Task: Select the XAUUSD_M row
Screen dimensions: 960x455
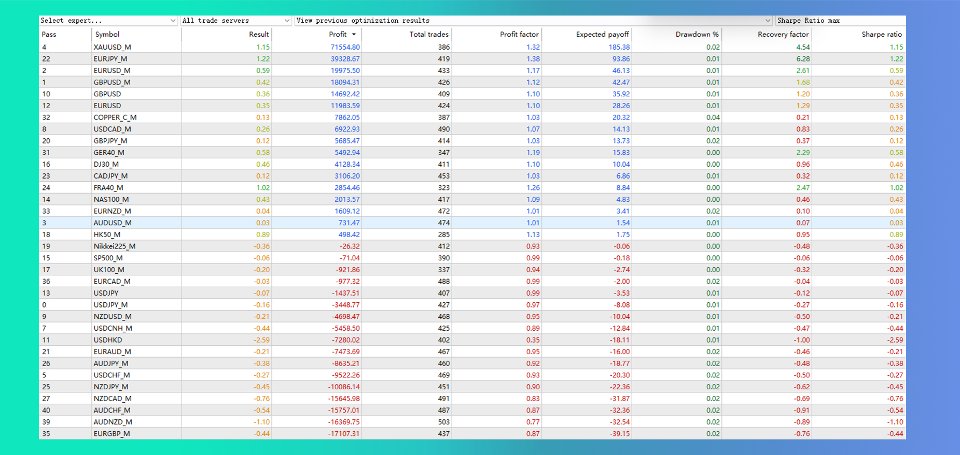Action: [x=472, y=47]
